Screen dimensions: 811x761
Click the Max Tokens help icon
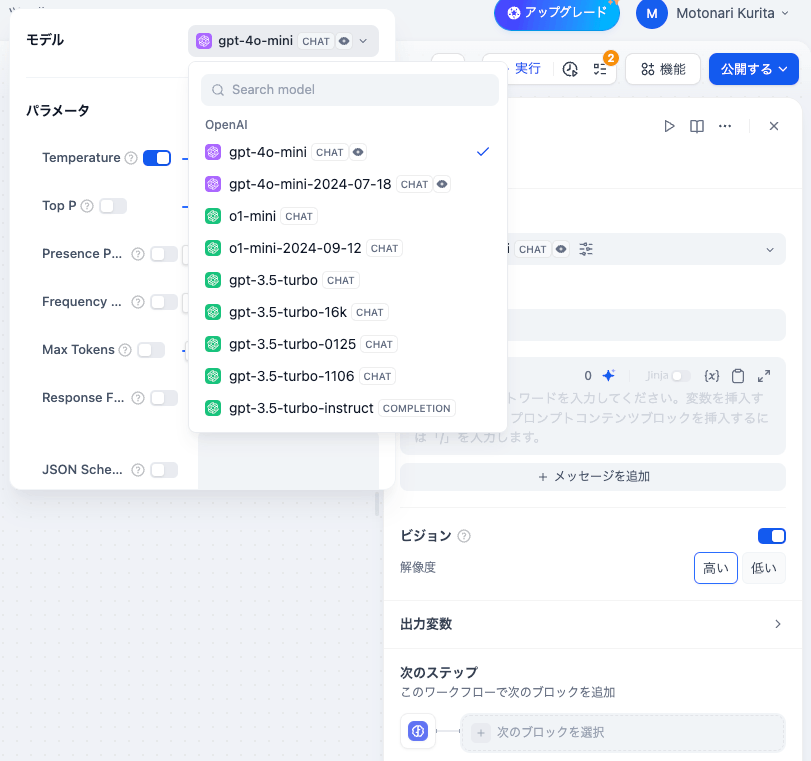[x=125, y=350]
